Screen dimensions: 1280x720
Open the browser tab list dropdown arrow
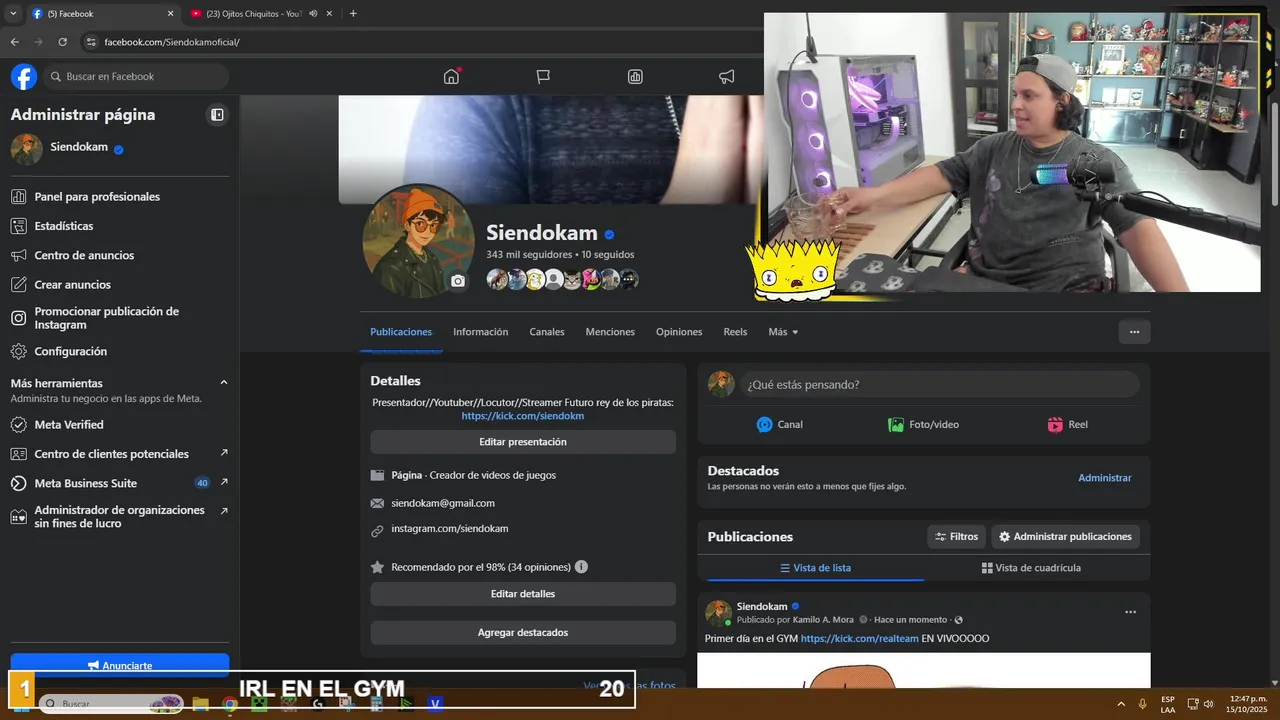tap(13, 14)
